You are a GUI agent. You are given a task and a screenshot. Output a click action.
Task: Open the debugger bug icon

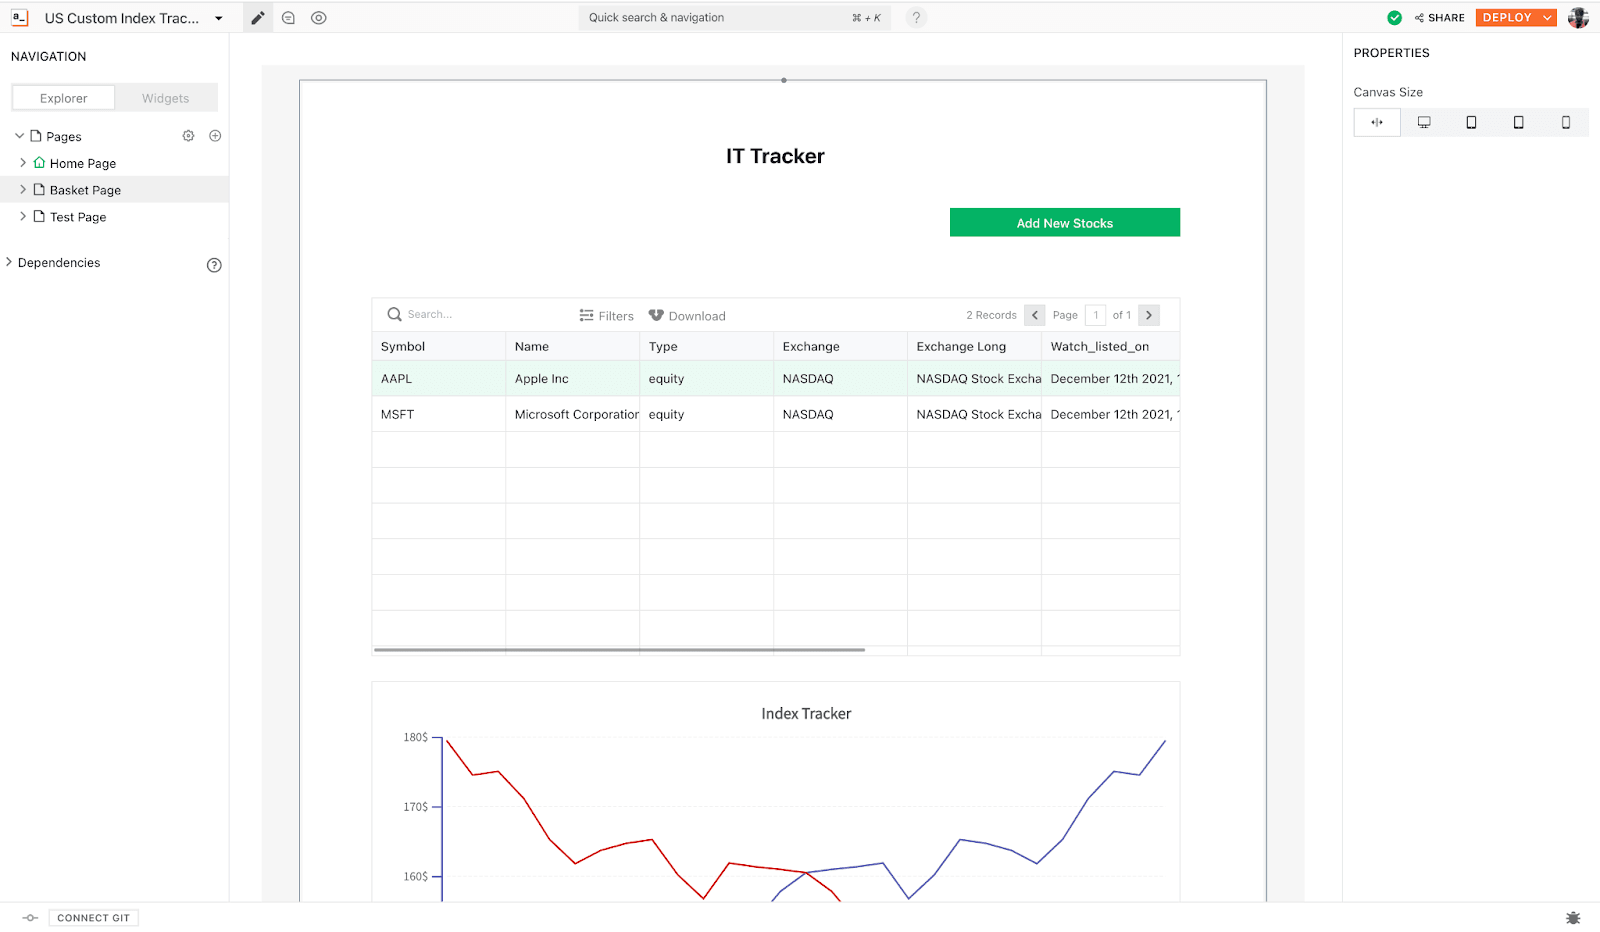pos(1573,918)
